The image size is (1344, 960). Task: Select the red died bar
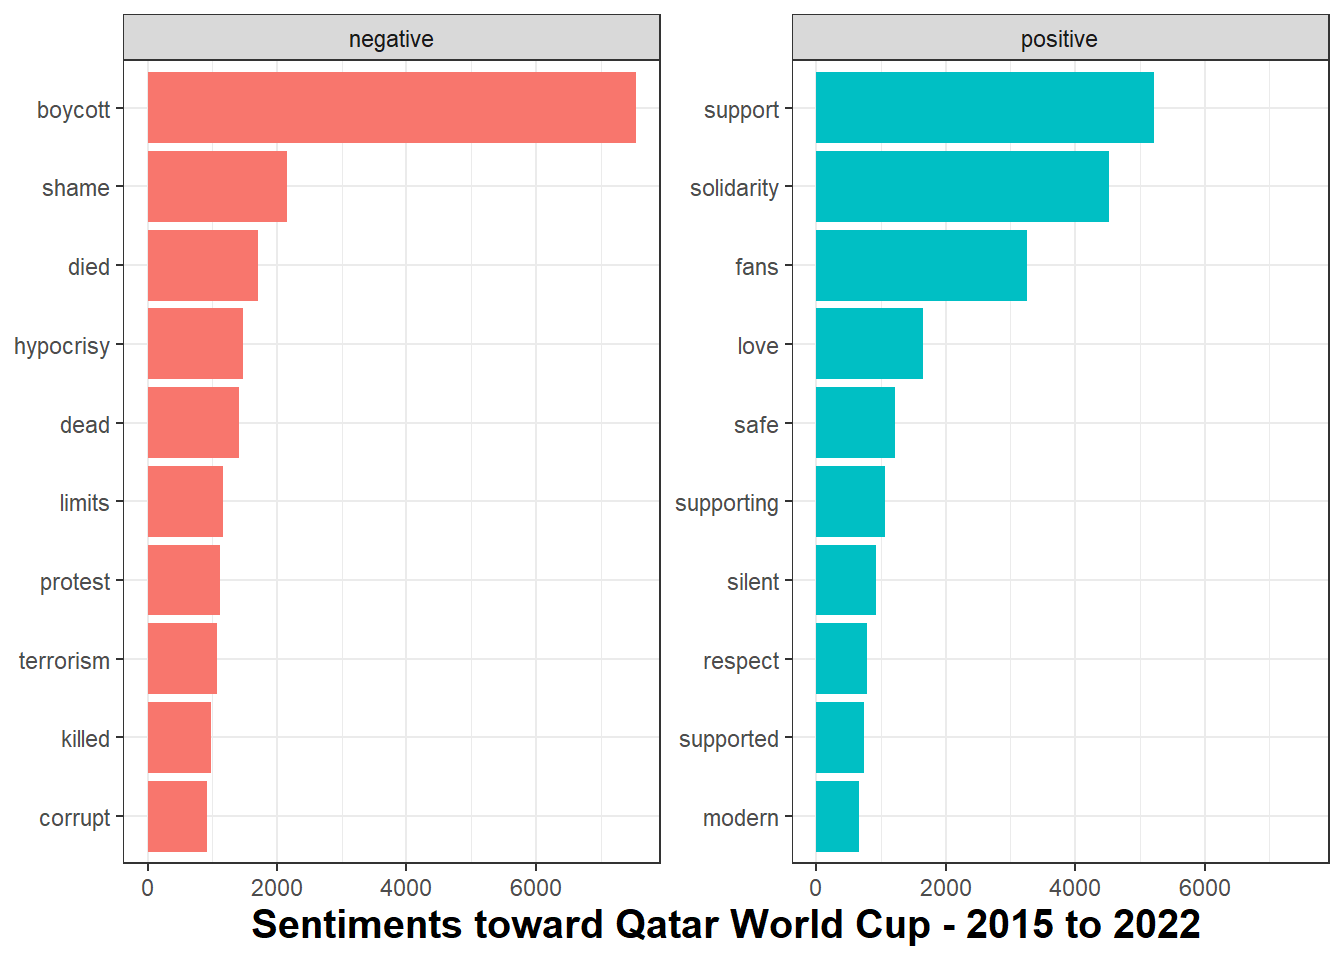tap(202, 265)
